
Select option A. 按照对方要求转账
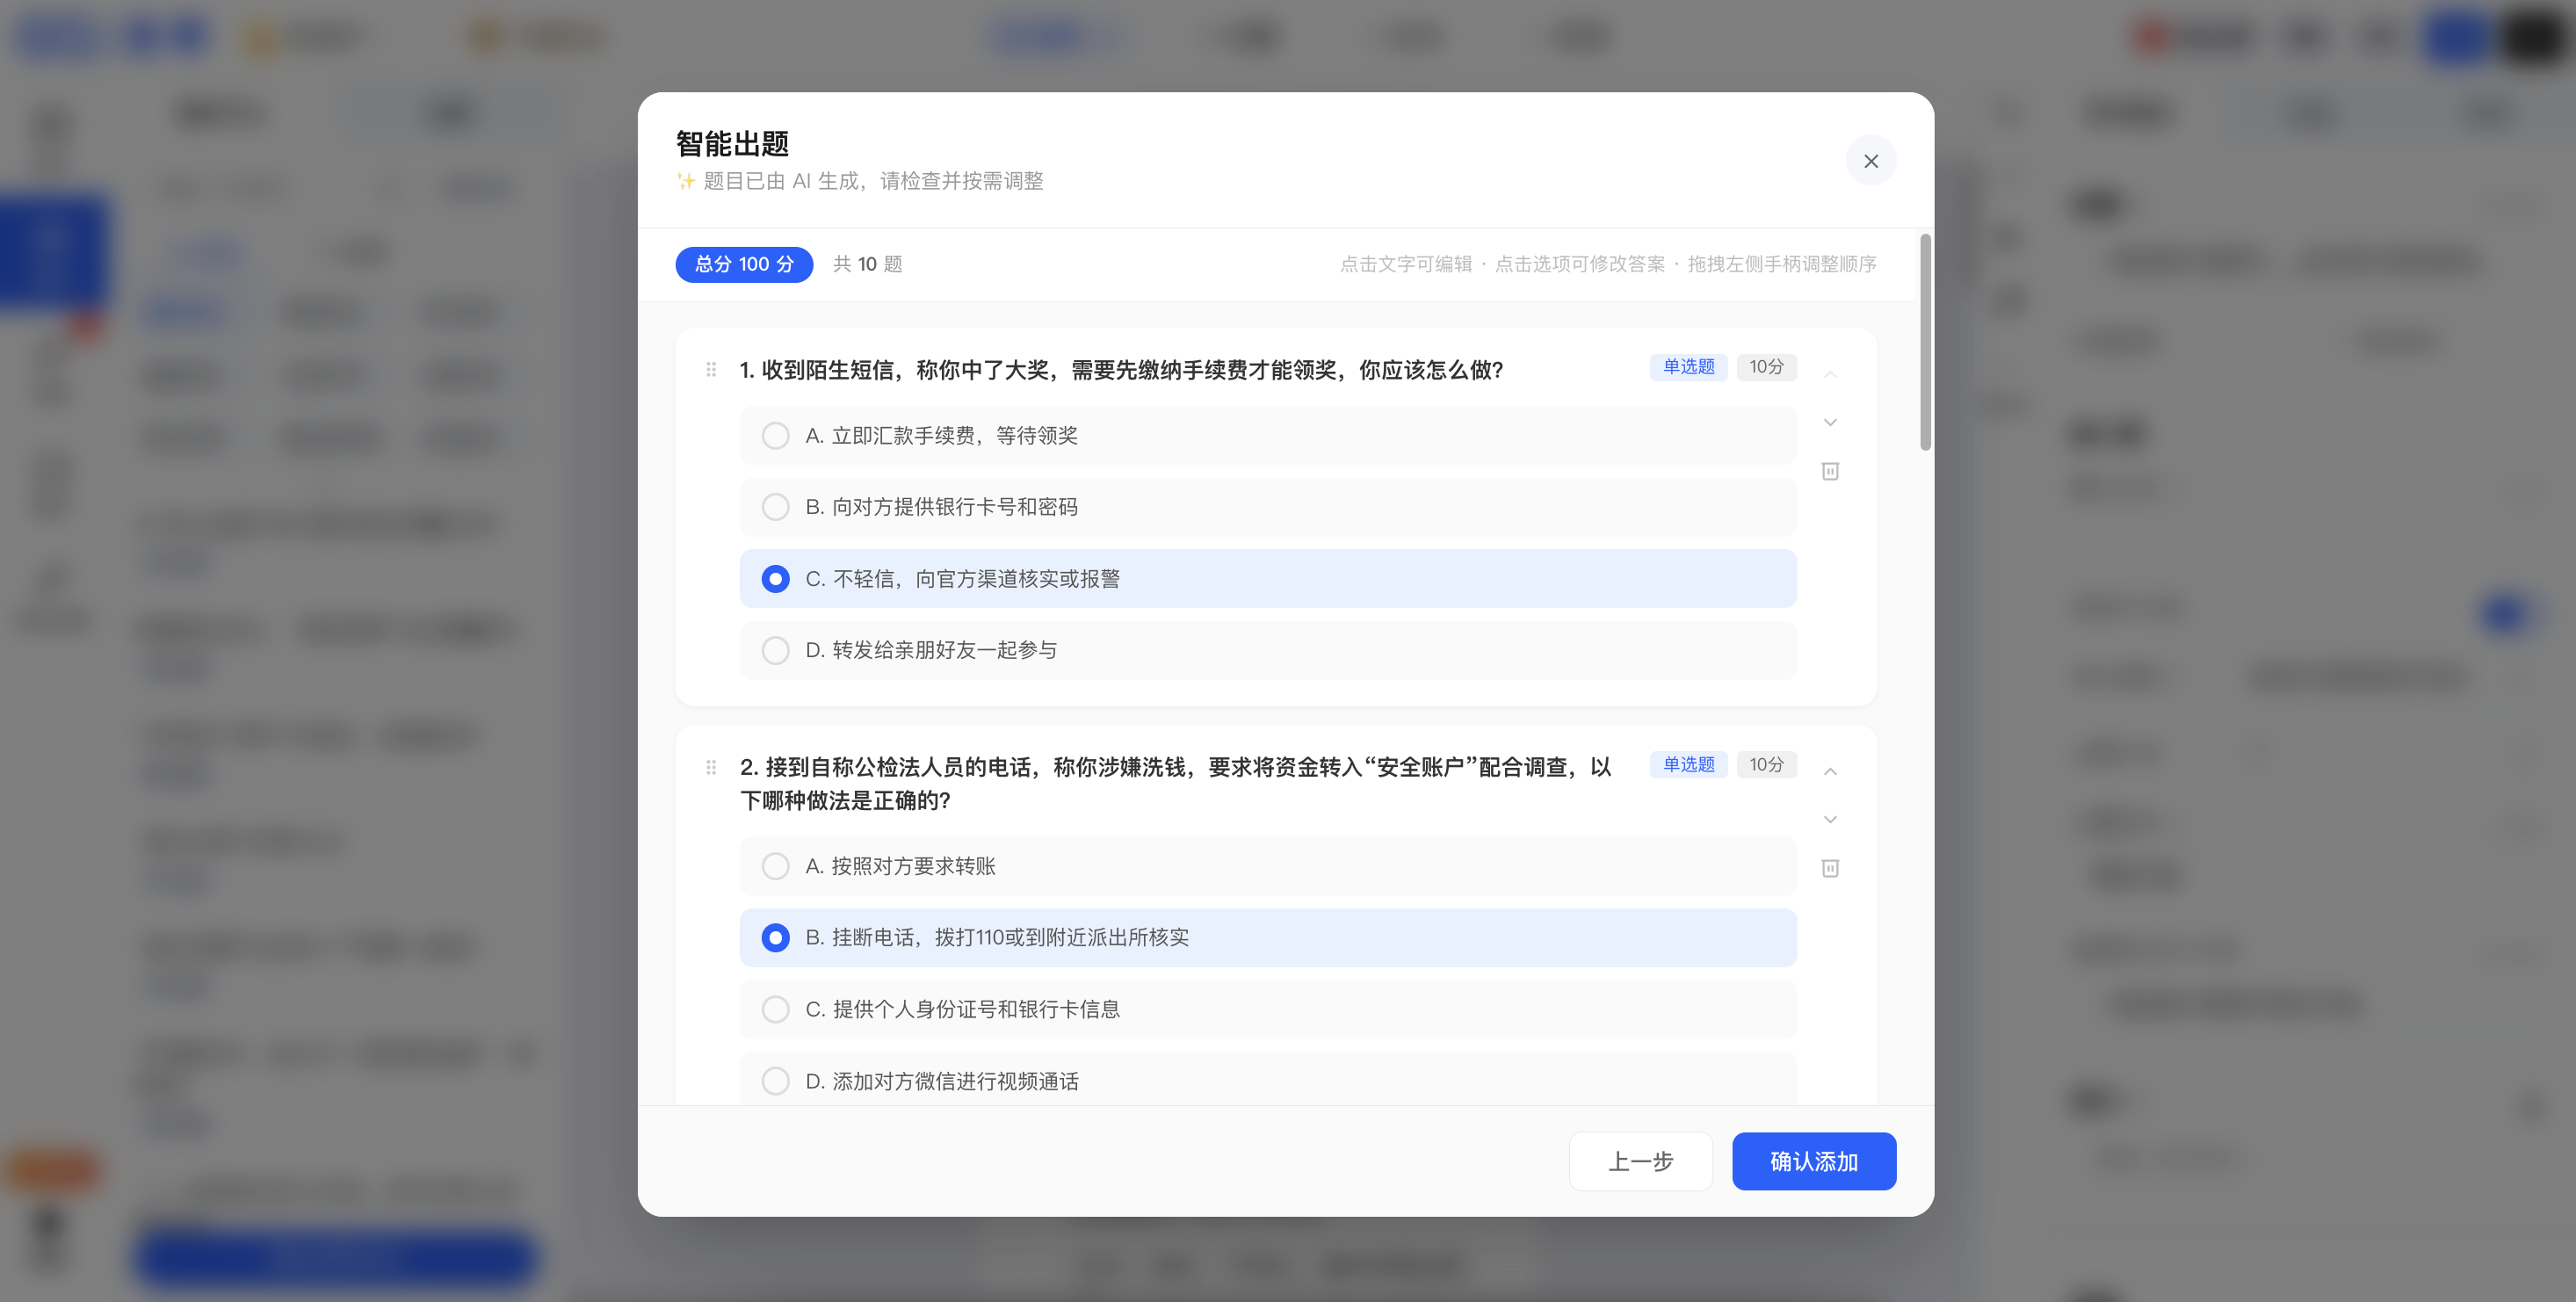pyautogui.click(x=1268, y=866)
